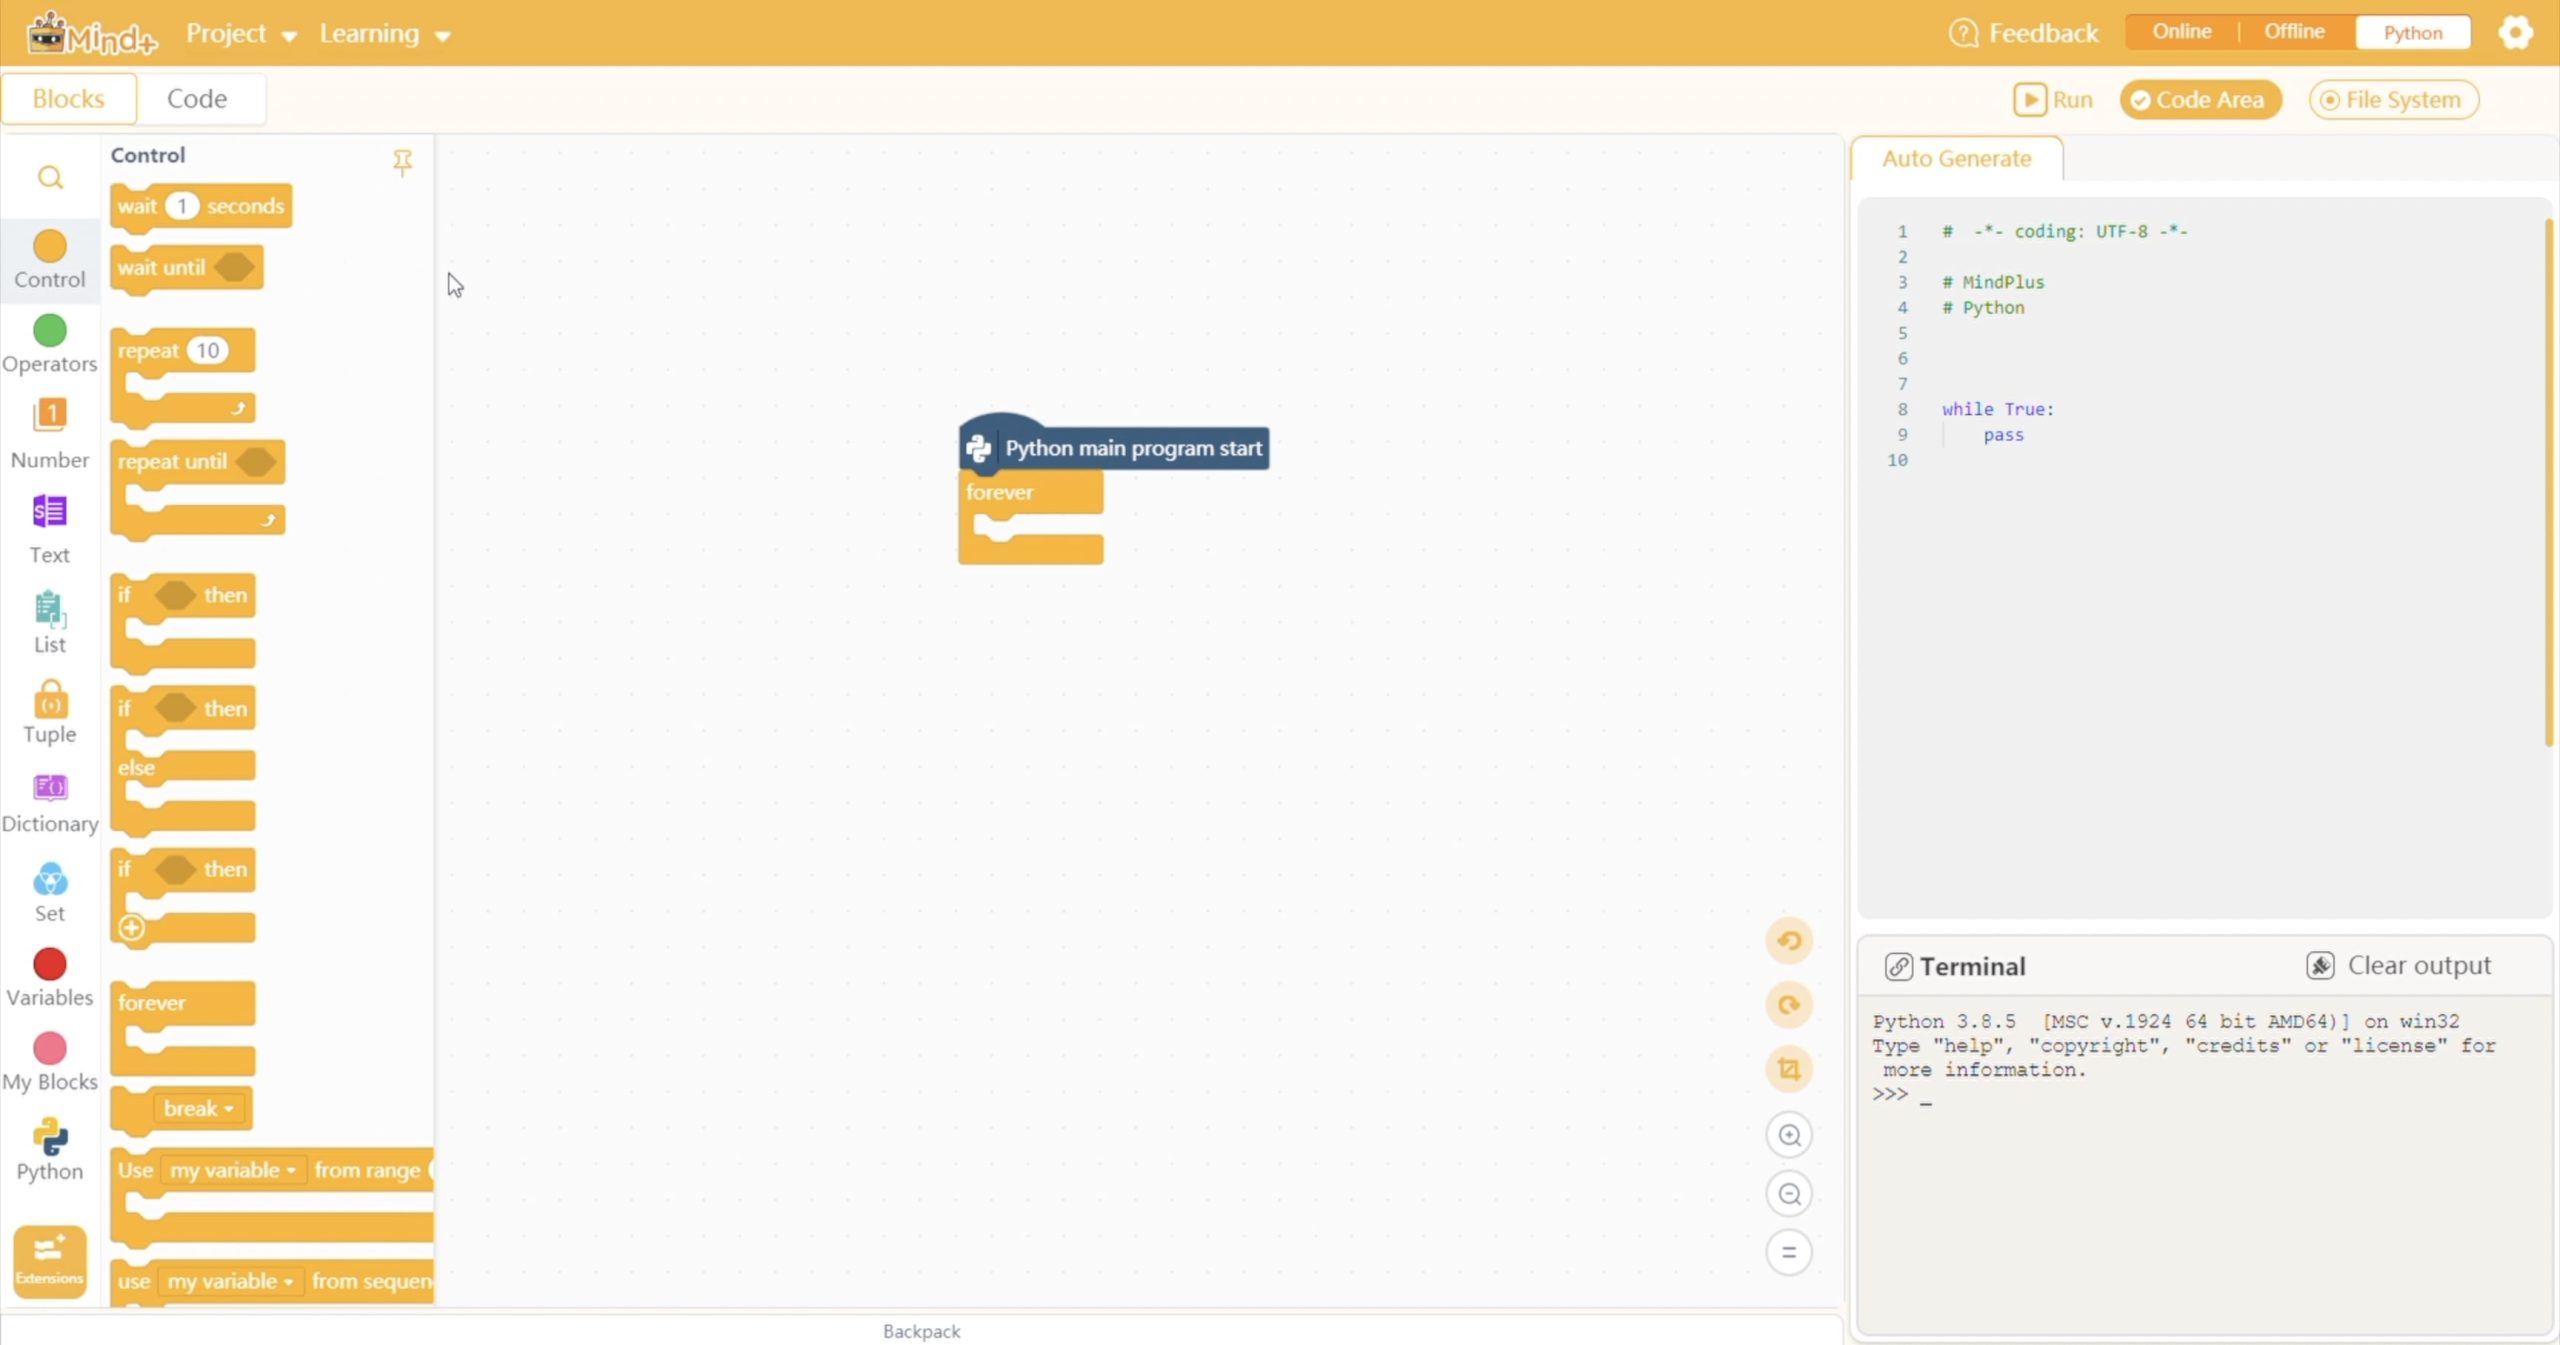
Task: Switch connection mode to Online
Action: coord(2180,31)
